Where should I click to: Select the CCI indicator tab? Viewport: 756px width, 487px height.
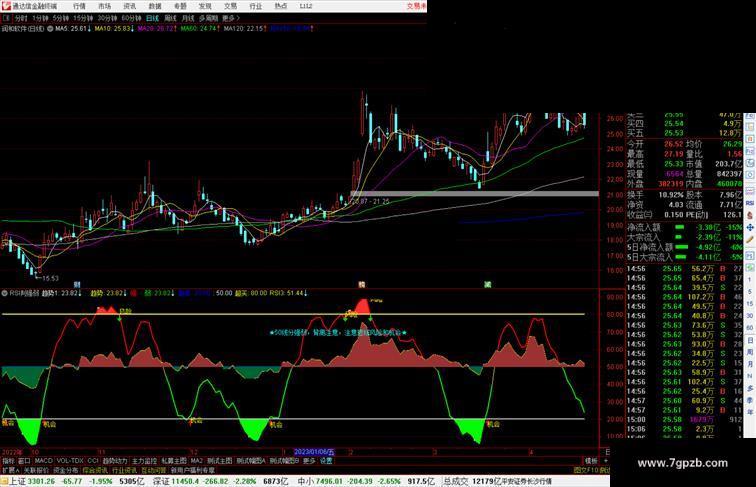pos(93,460)
